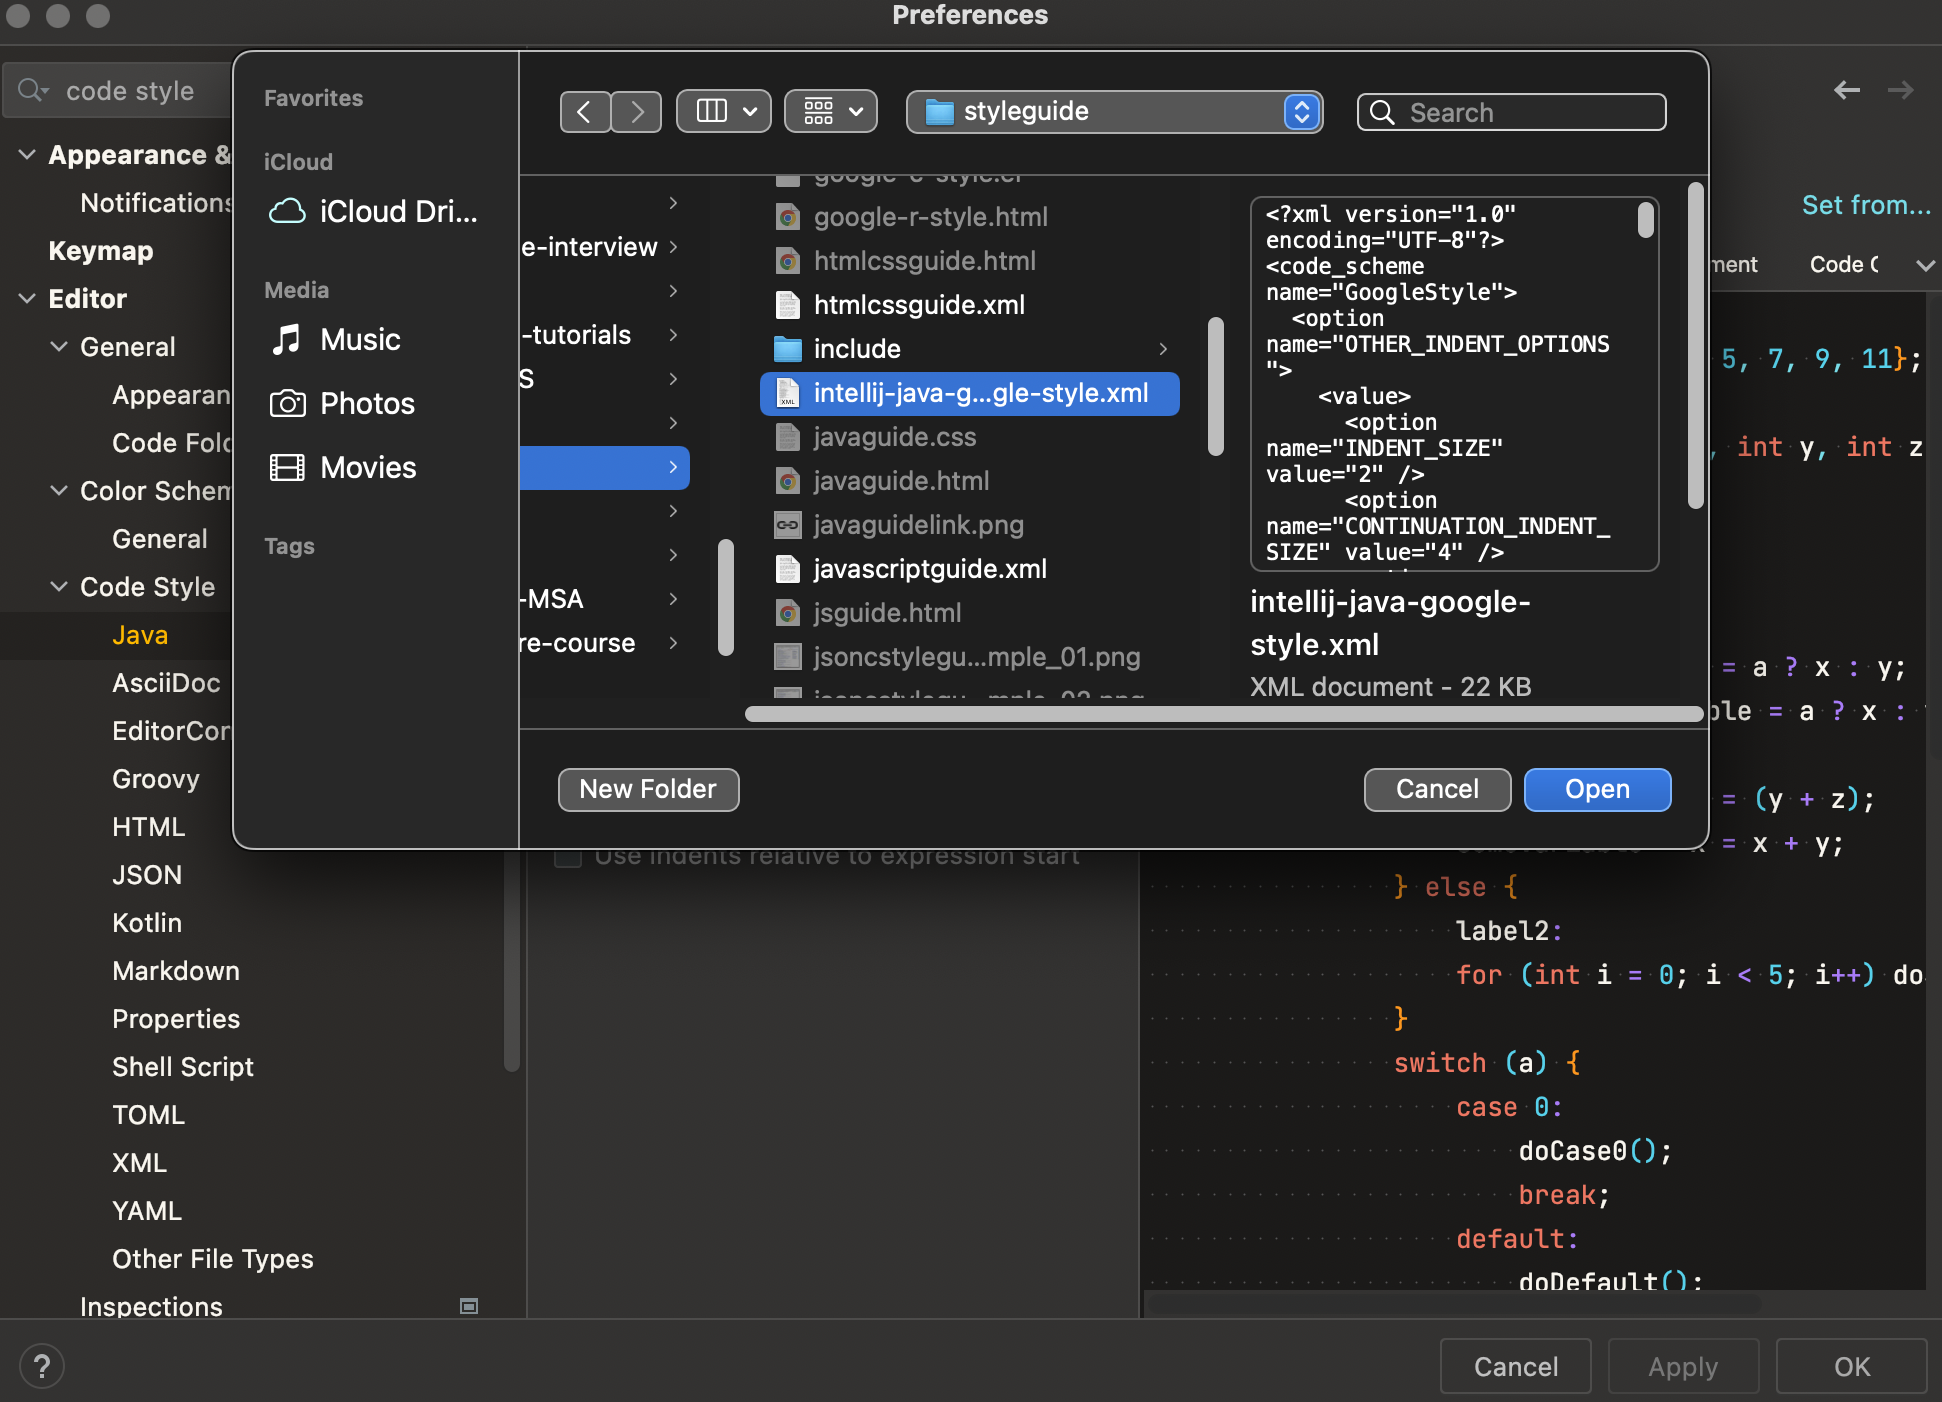Screen dimensions: 1942x1402
Task: Select the htmlcssguide.xml file
Action: click(x=918, y=305)
